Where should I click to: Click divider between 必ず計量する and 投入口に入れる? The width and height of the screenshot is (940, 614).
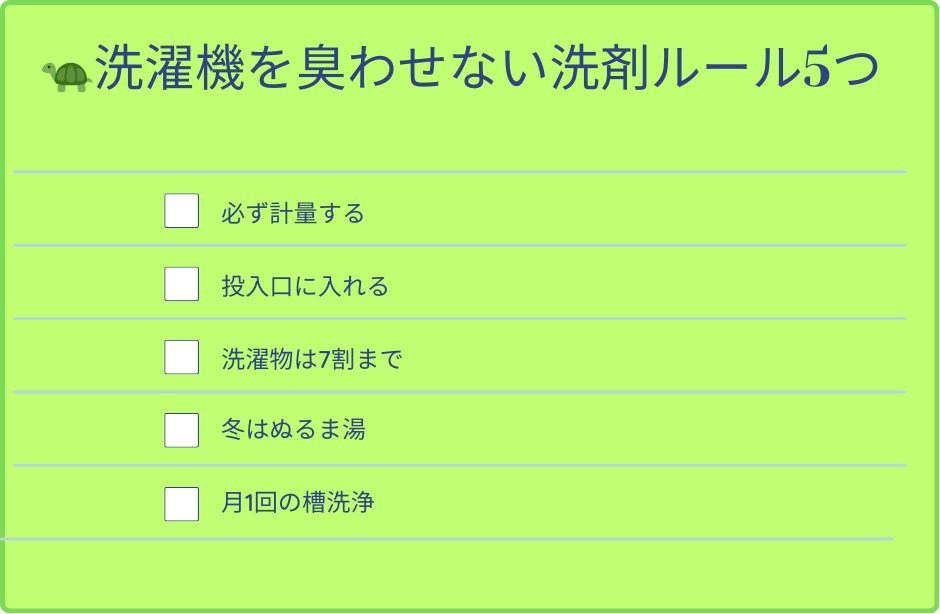pyautogui.click(x=460, y=245)
